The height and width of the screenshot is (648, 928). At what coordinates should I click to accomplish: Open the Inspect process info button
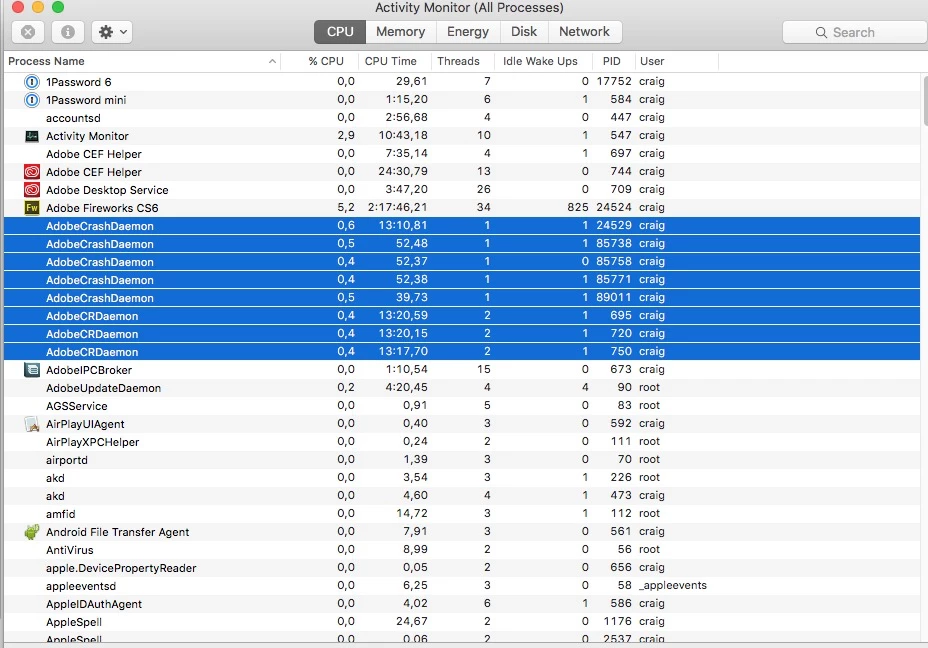click(x=67, y=32)
